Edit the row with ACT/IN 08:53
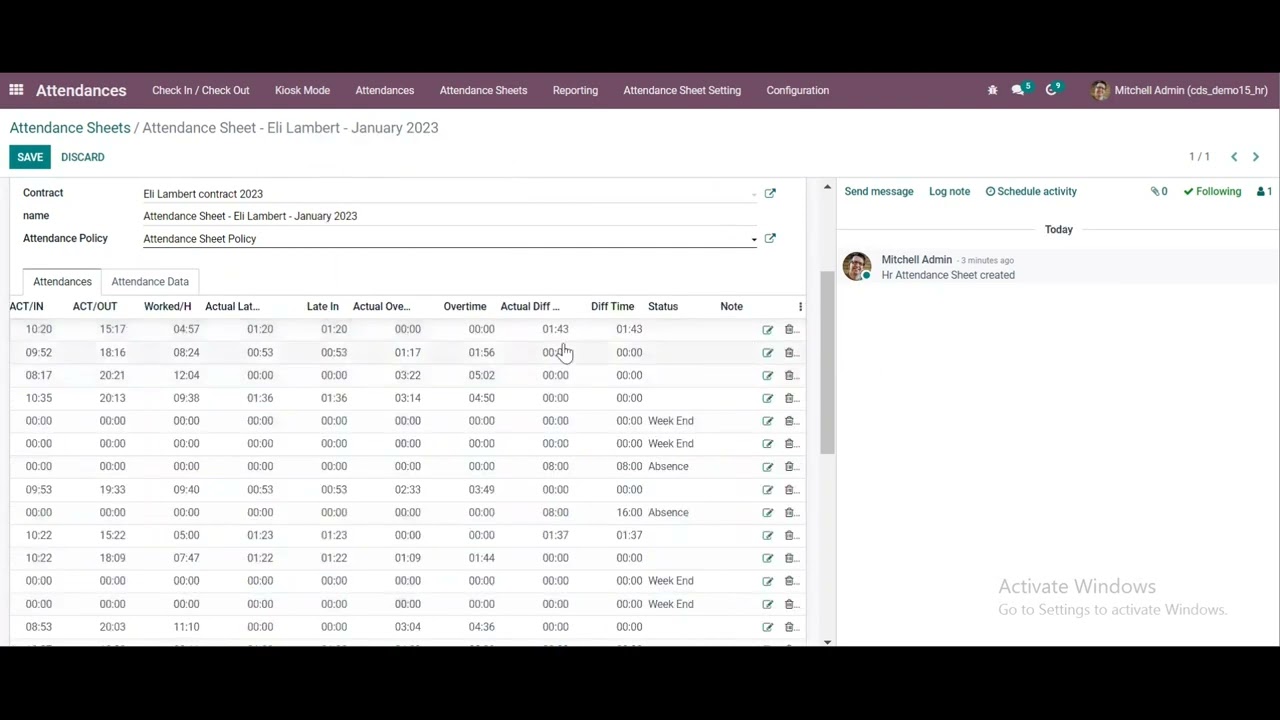 (x=768, y=627)
